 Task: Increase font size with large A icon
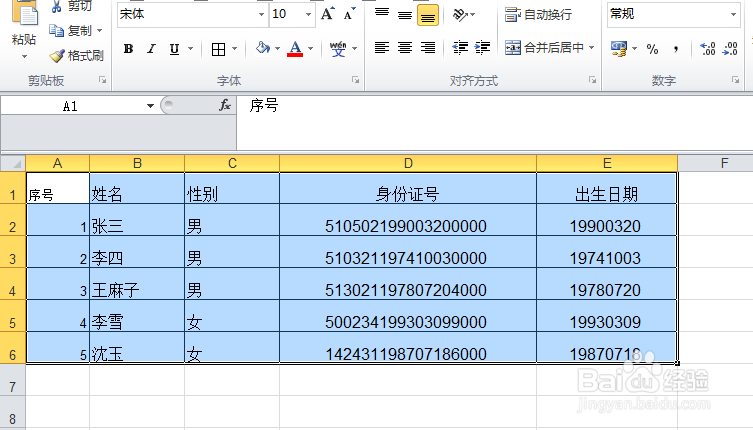coord(327,14)
